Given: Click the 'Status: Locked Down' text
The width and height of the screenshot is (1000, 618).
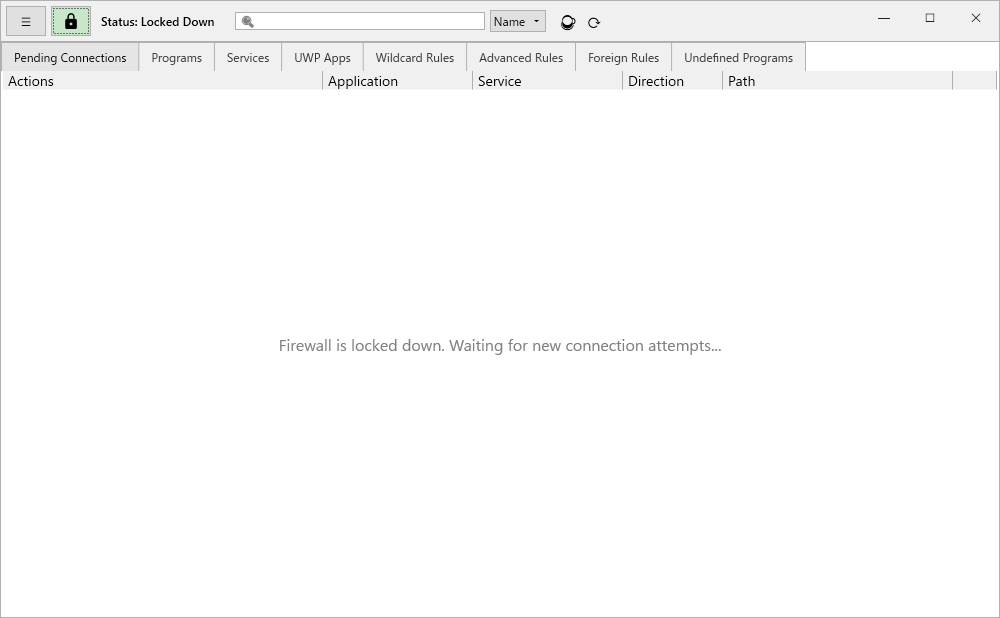Looking at the screenshot, I should tap(158, 22).
